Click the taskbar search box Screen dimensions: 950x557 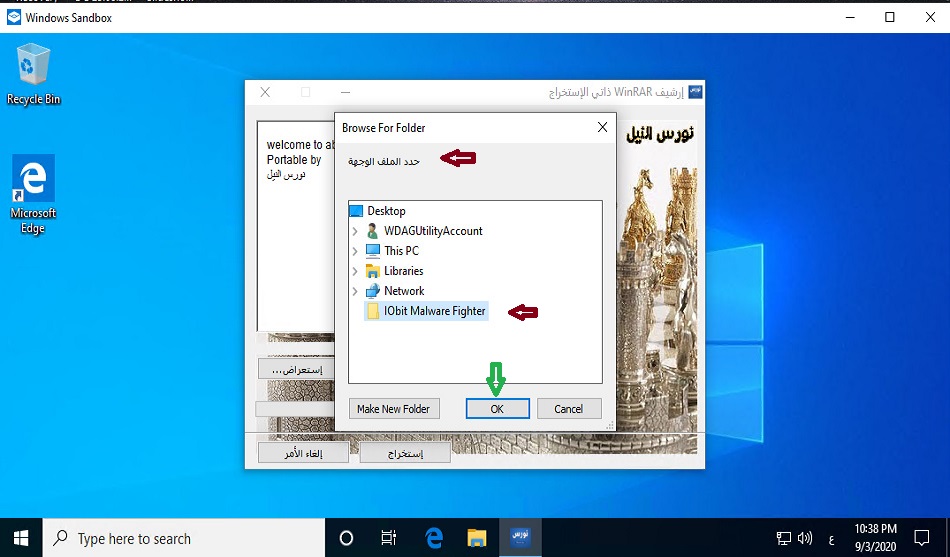point(185,538)
